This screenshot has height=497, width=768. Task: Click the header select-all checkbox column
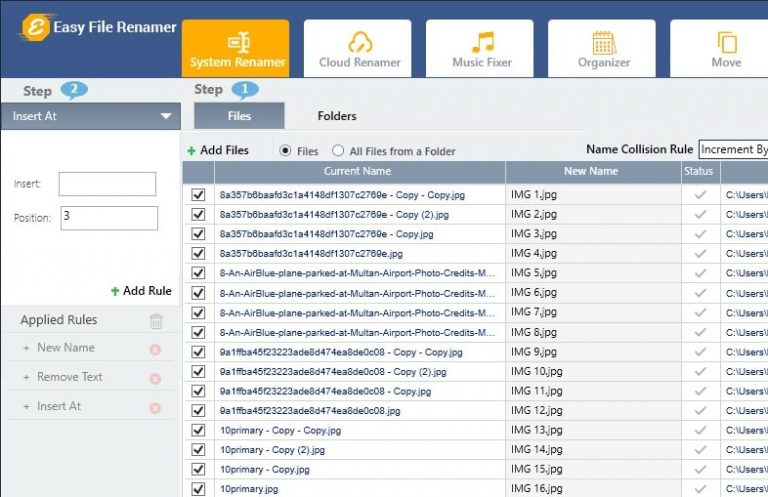pos(198,171)
